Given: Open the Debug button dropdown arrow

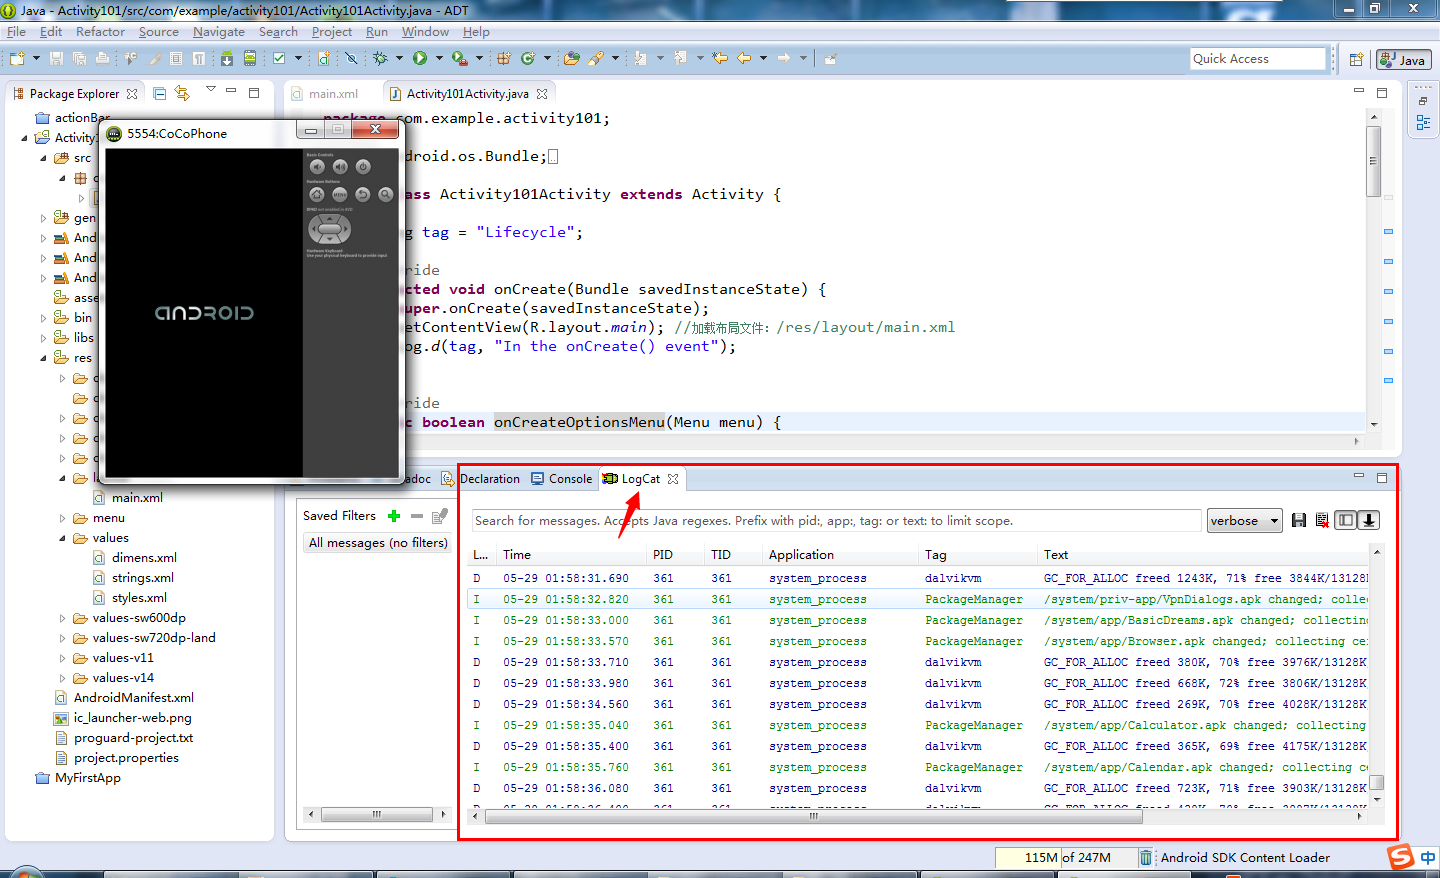Looking at the screenshot, I should pyautogui.click(x=399, y=58).
